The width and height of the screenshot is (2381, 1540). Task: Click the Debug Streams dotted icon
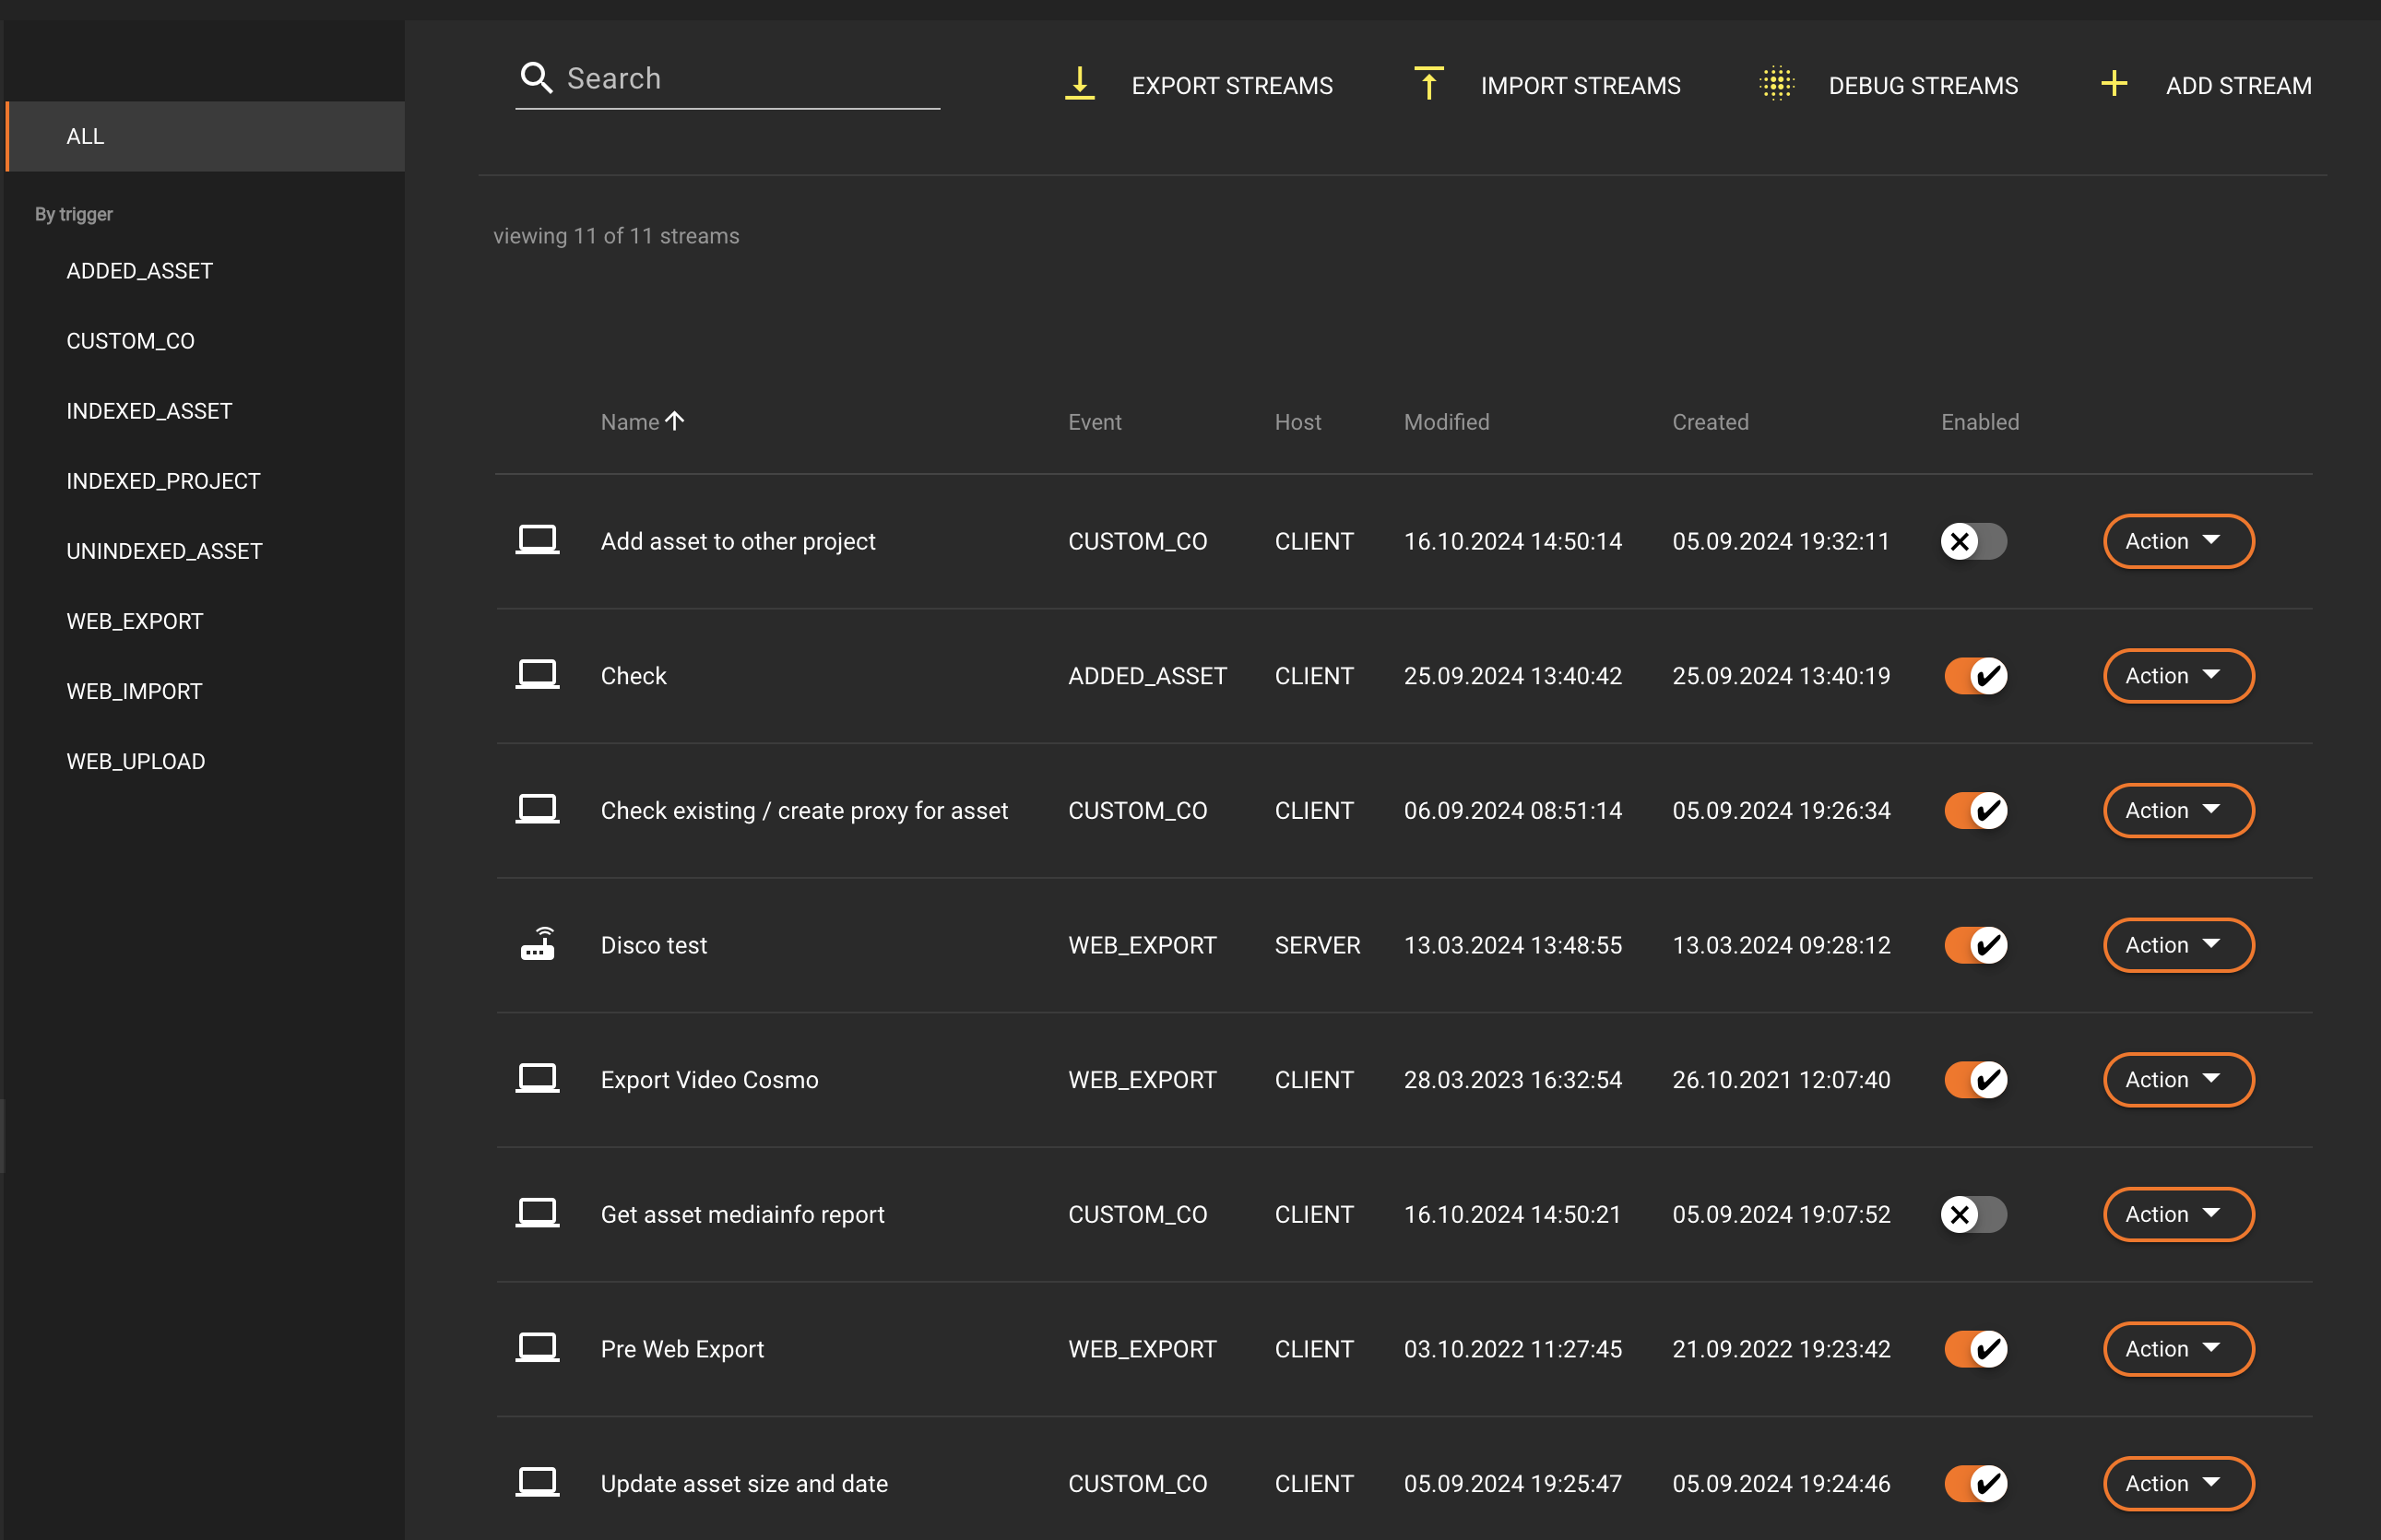point(1776,84)
